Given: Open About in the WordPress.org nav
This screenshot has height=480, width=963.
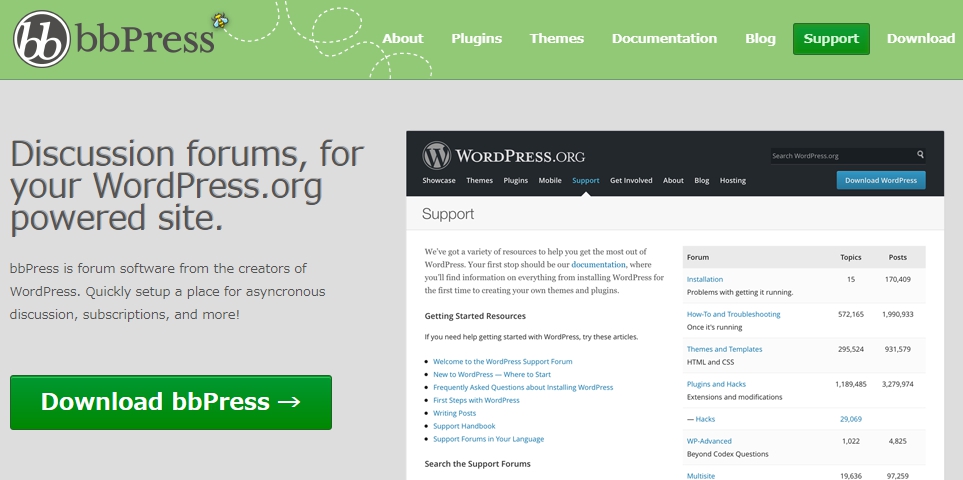Looking at the screenshot, I should [x=673, y=180].
